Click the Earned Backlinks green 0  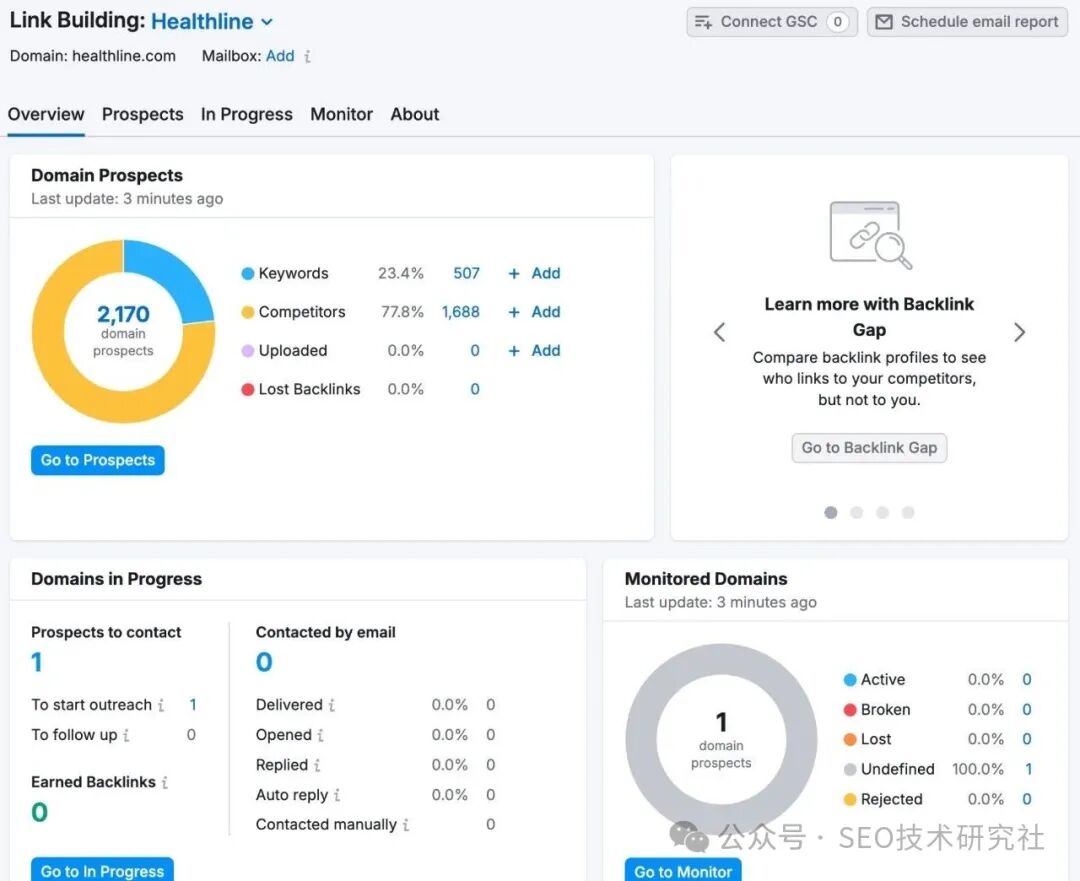(39, 812)
